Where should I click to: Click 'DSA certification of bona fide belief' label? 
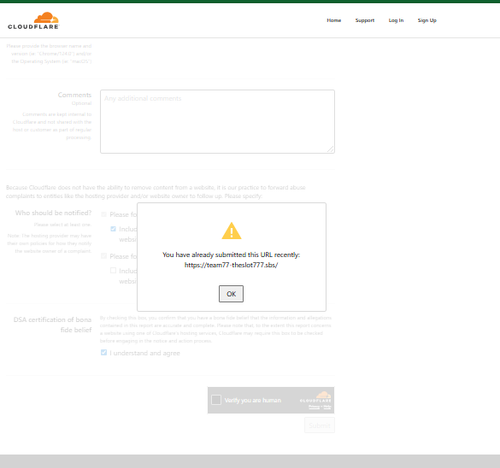pos(52,324)
